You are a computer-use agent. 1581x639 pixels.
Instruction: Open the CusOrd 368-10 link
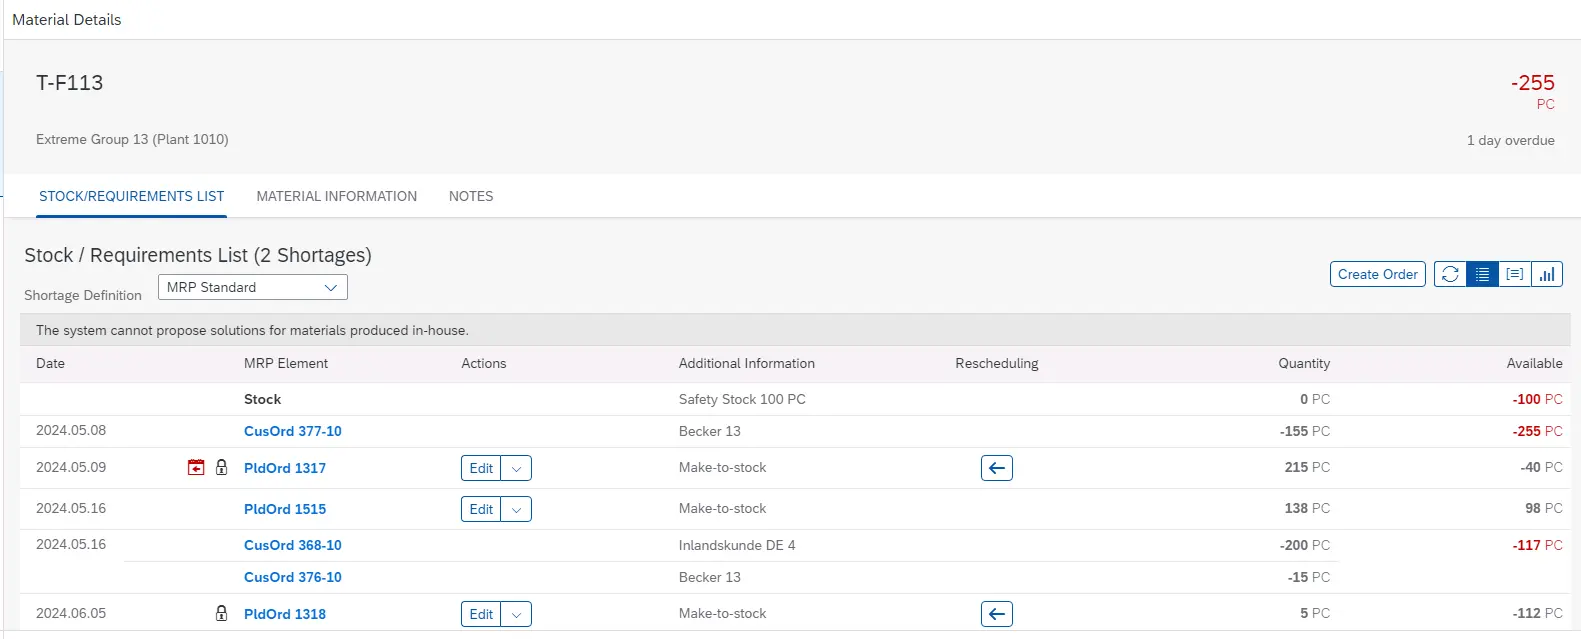[x=292, y=545]
